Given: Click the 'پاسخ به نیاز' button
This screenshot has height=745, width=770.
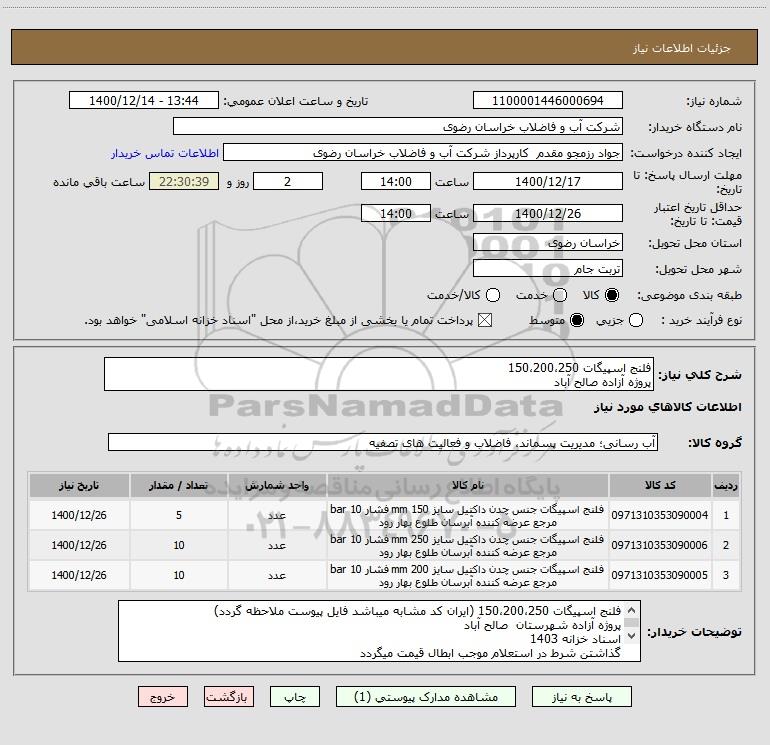Looking at the screenshot, I should 581,697.
